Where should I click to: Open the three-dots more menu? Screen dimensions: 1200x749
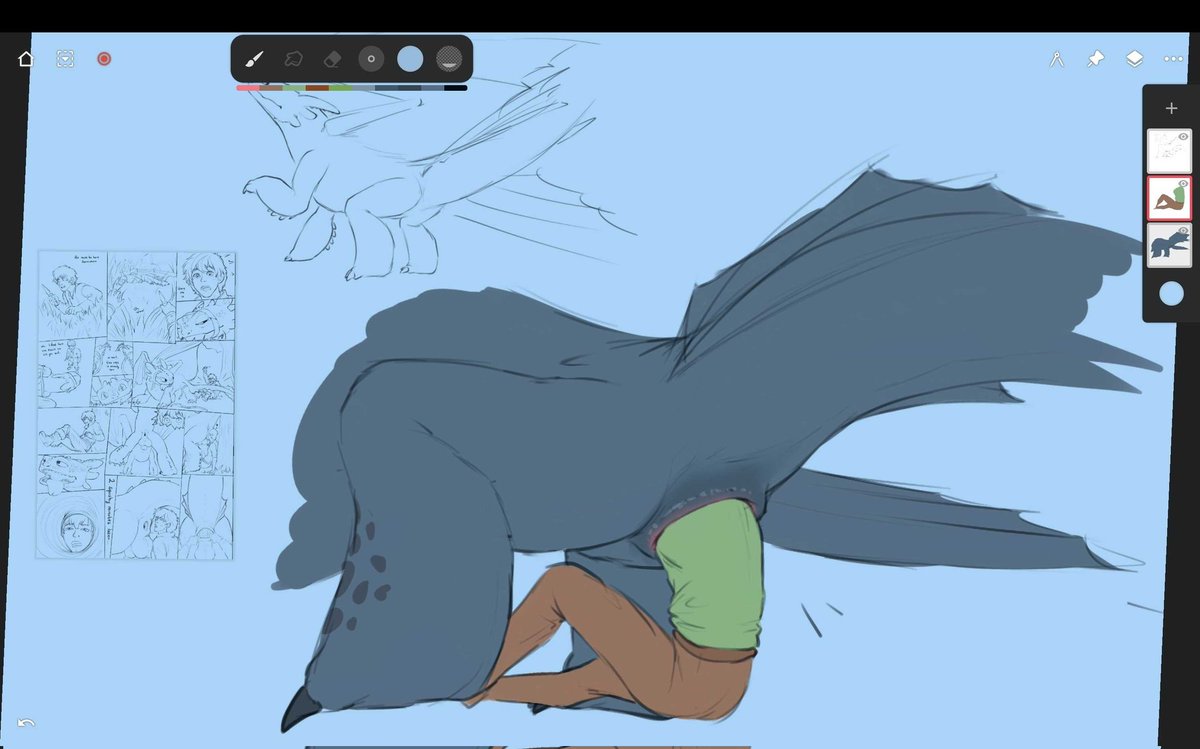[x=1173, y=59]
